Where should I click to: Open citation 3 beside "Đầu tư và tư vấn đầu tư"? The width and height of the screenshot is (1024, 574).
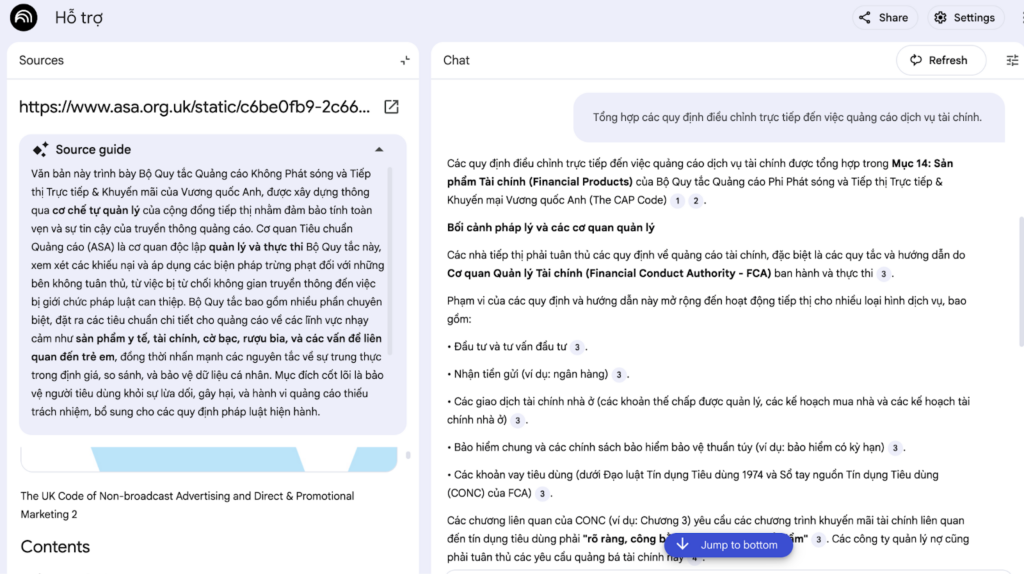click(x=577, y=347)
